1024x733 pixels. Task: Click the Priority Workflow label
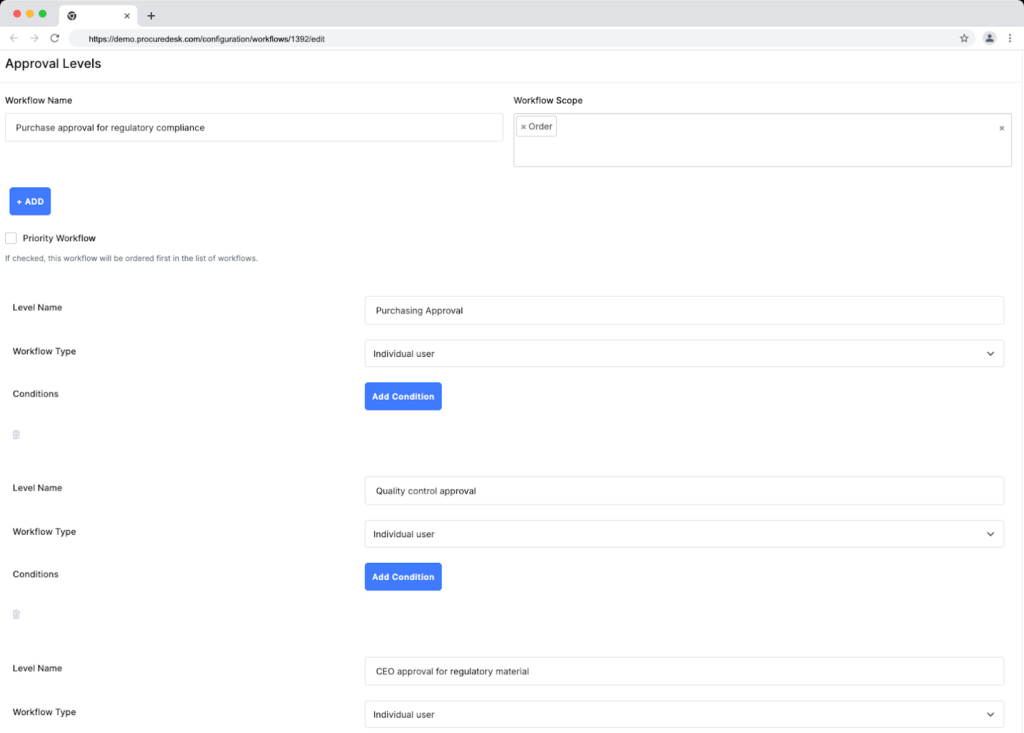click(59, 238)
